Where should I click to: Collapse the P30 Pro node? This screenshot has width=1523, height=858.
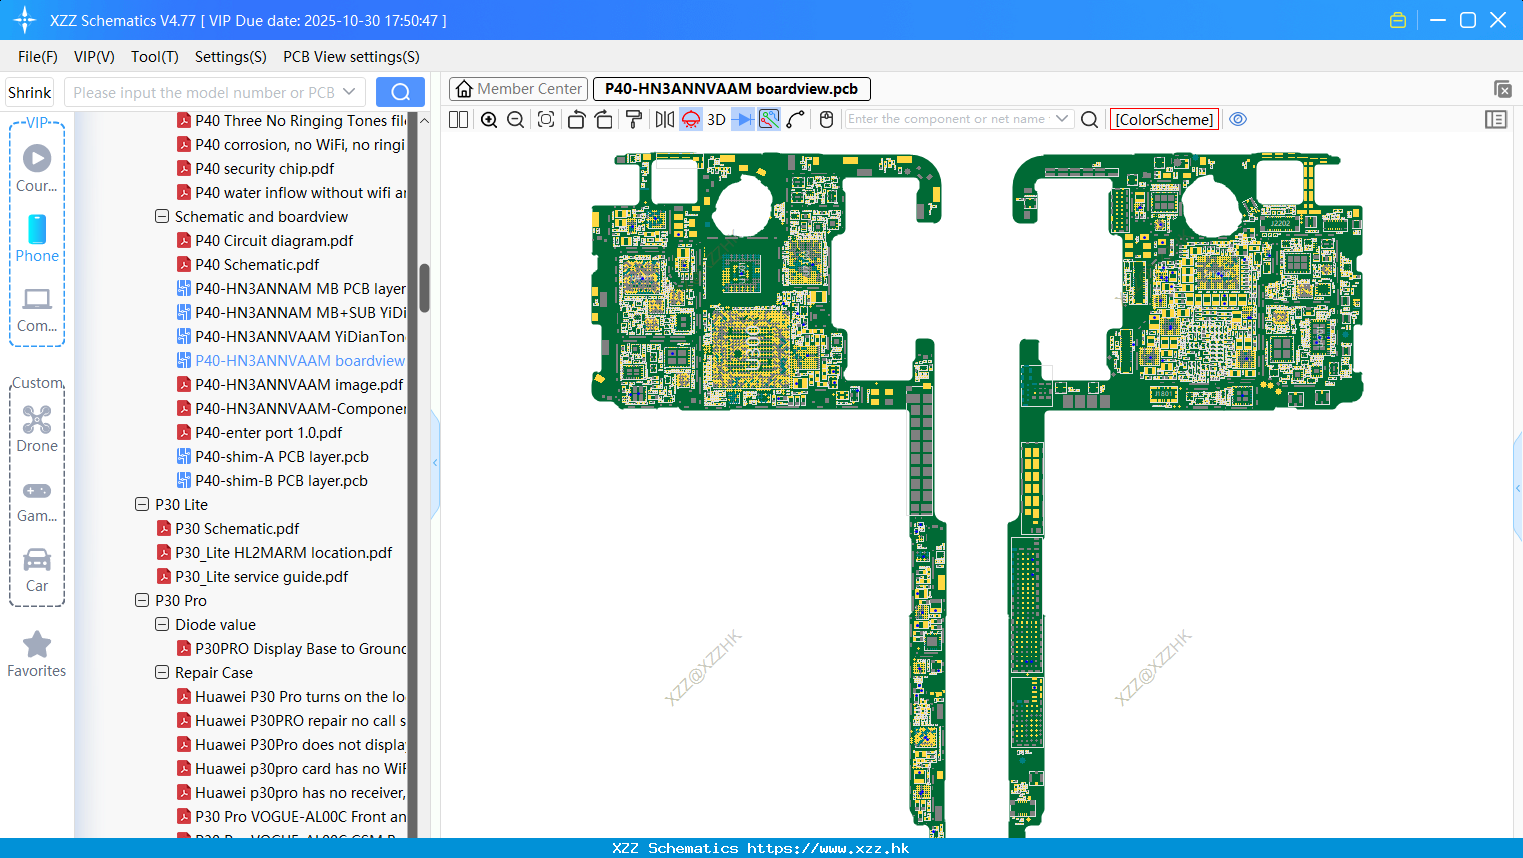pyautogui.click(x=142, y=600)
